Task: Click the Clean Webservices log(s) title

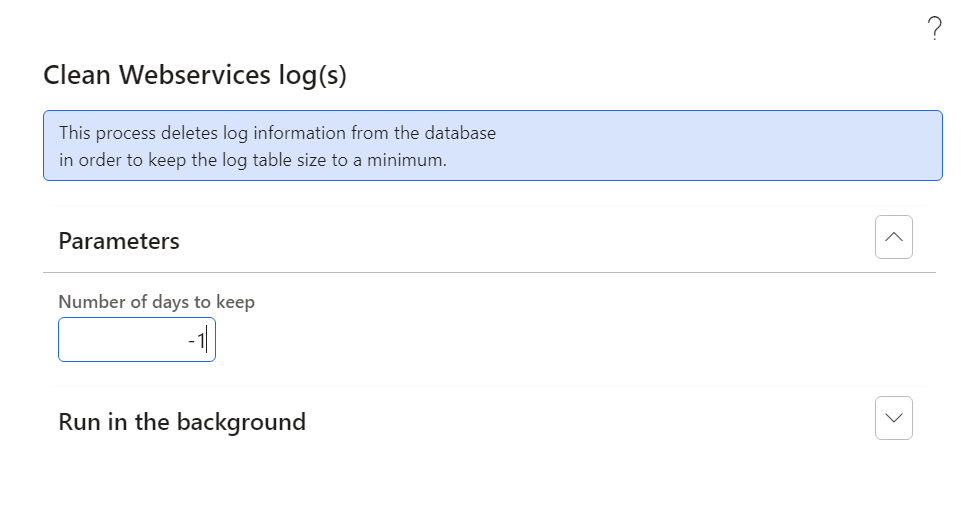Action: [195, 75]
